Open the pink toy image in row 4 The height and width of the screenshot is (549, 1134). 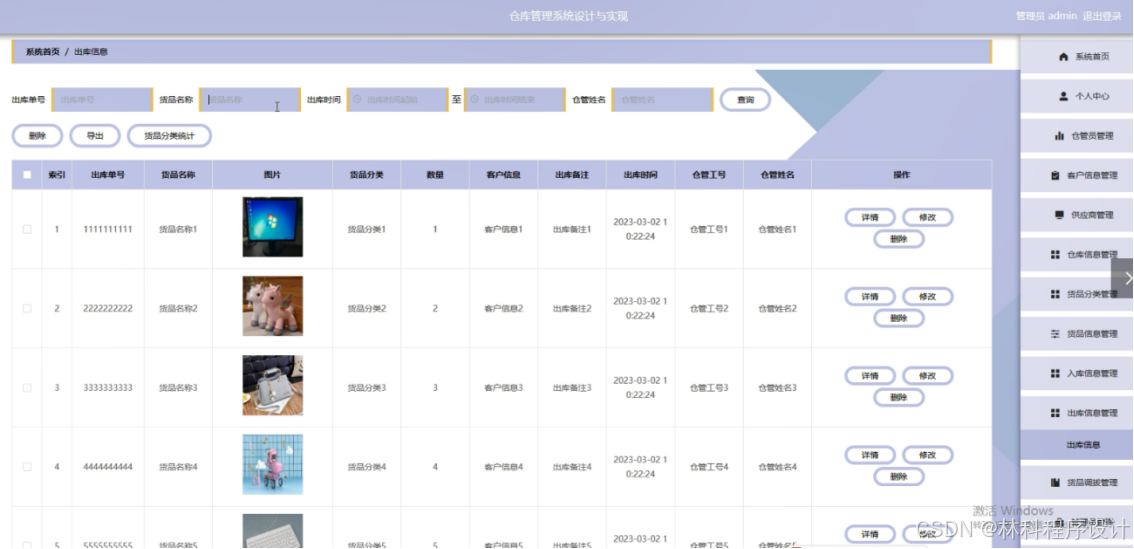[x=273, y=464]
